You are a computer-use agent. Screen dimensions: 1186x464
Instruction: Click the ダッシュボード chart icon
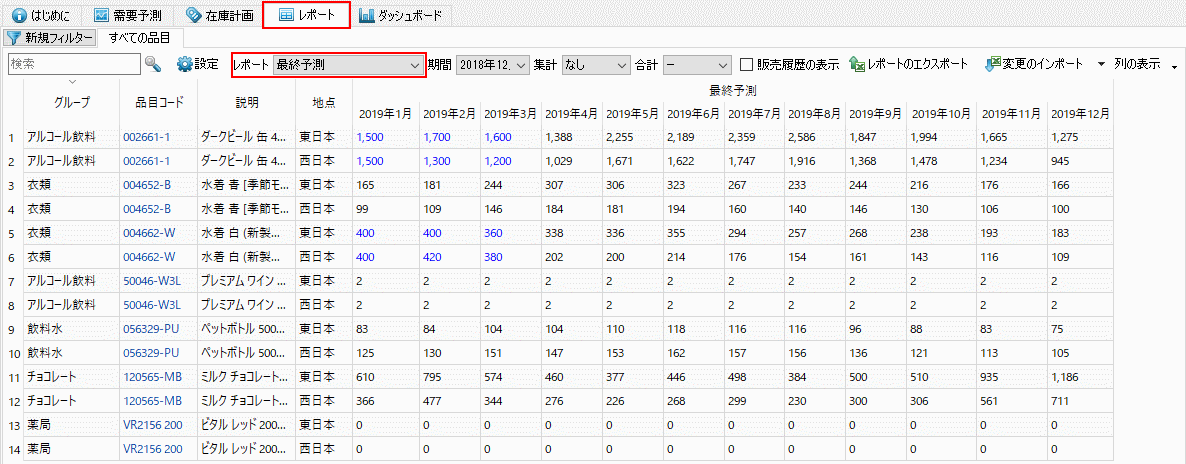point(367,16)
